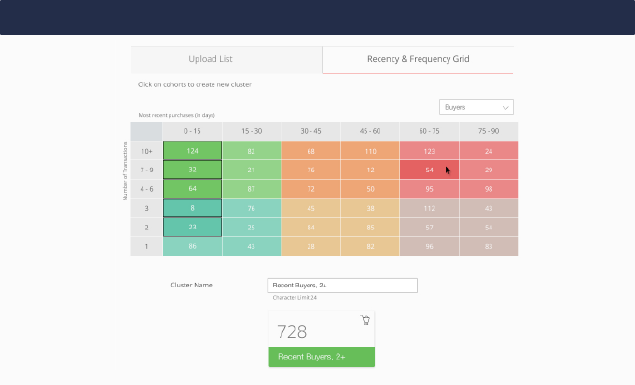This screenshot has width=635, height=385.
Task: Click the 10+ transactions row header
Action: coord(147,151)
